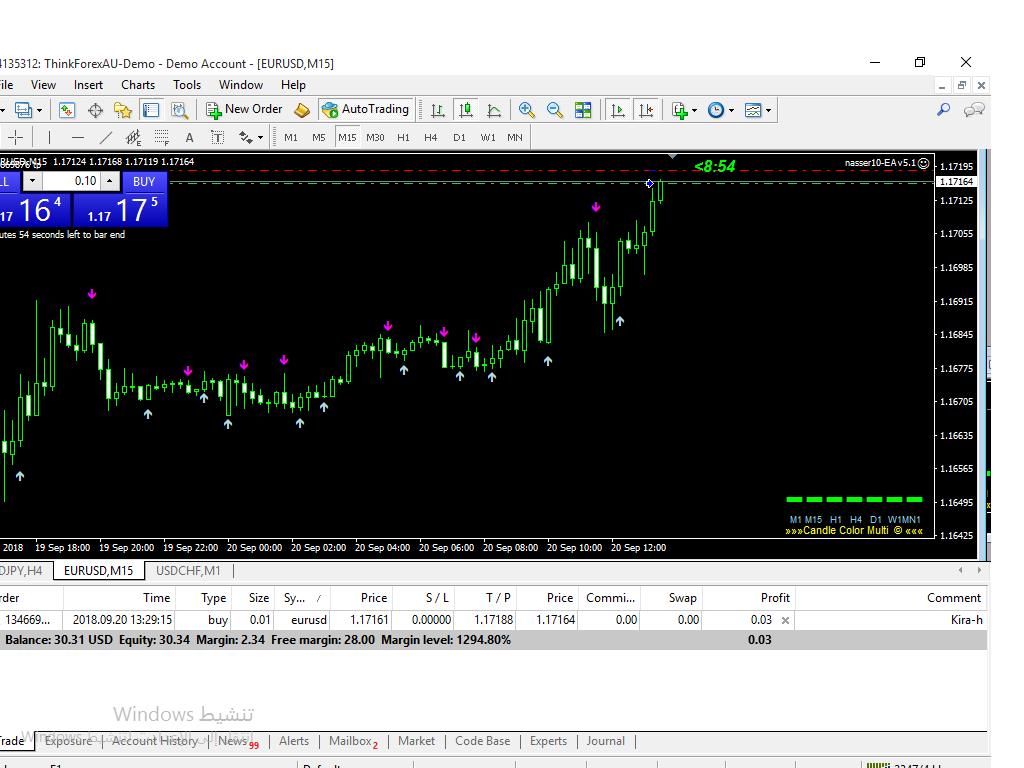This screenshot has height=768, width=1024.
Task: Click the New Order button
Action: click(x=244, y=110)
